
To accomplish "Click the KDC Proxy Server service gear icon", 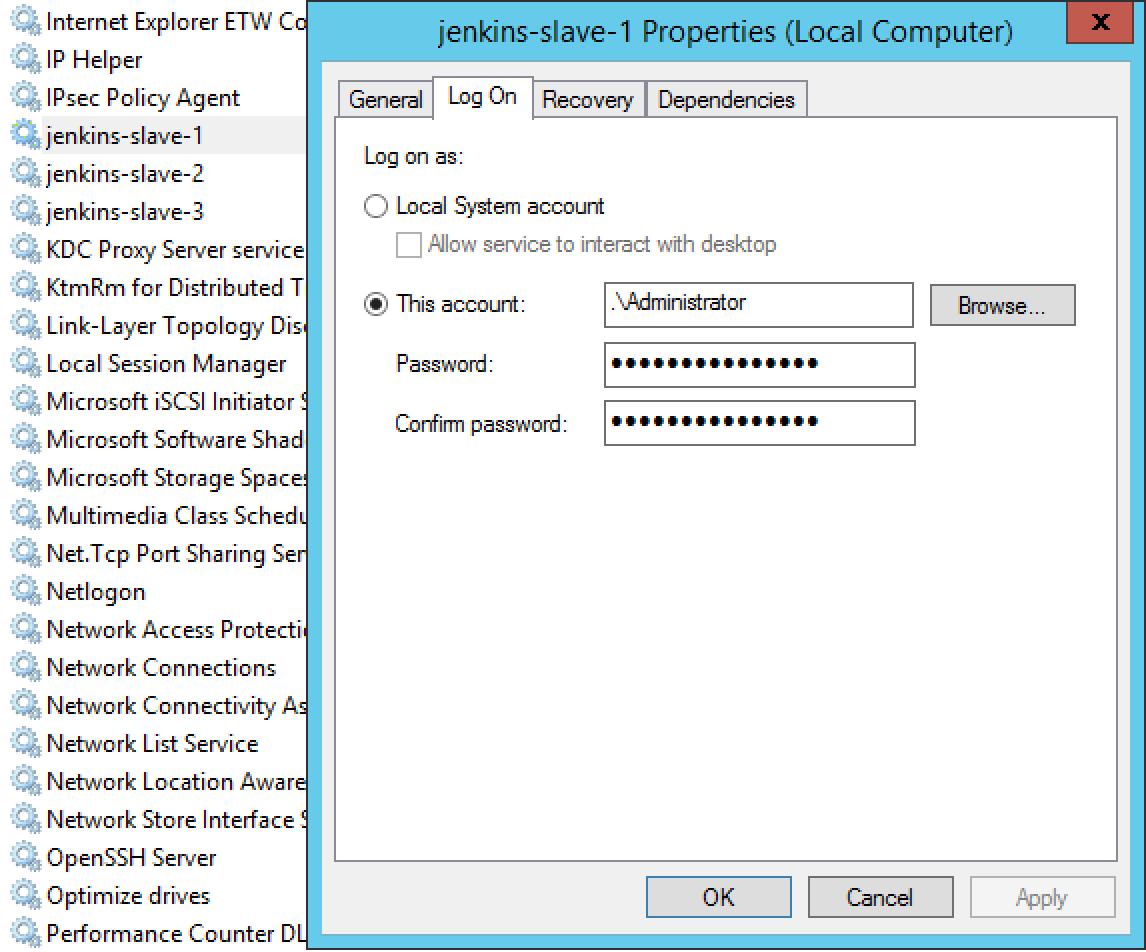I will click(26, 249).
